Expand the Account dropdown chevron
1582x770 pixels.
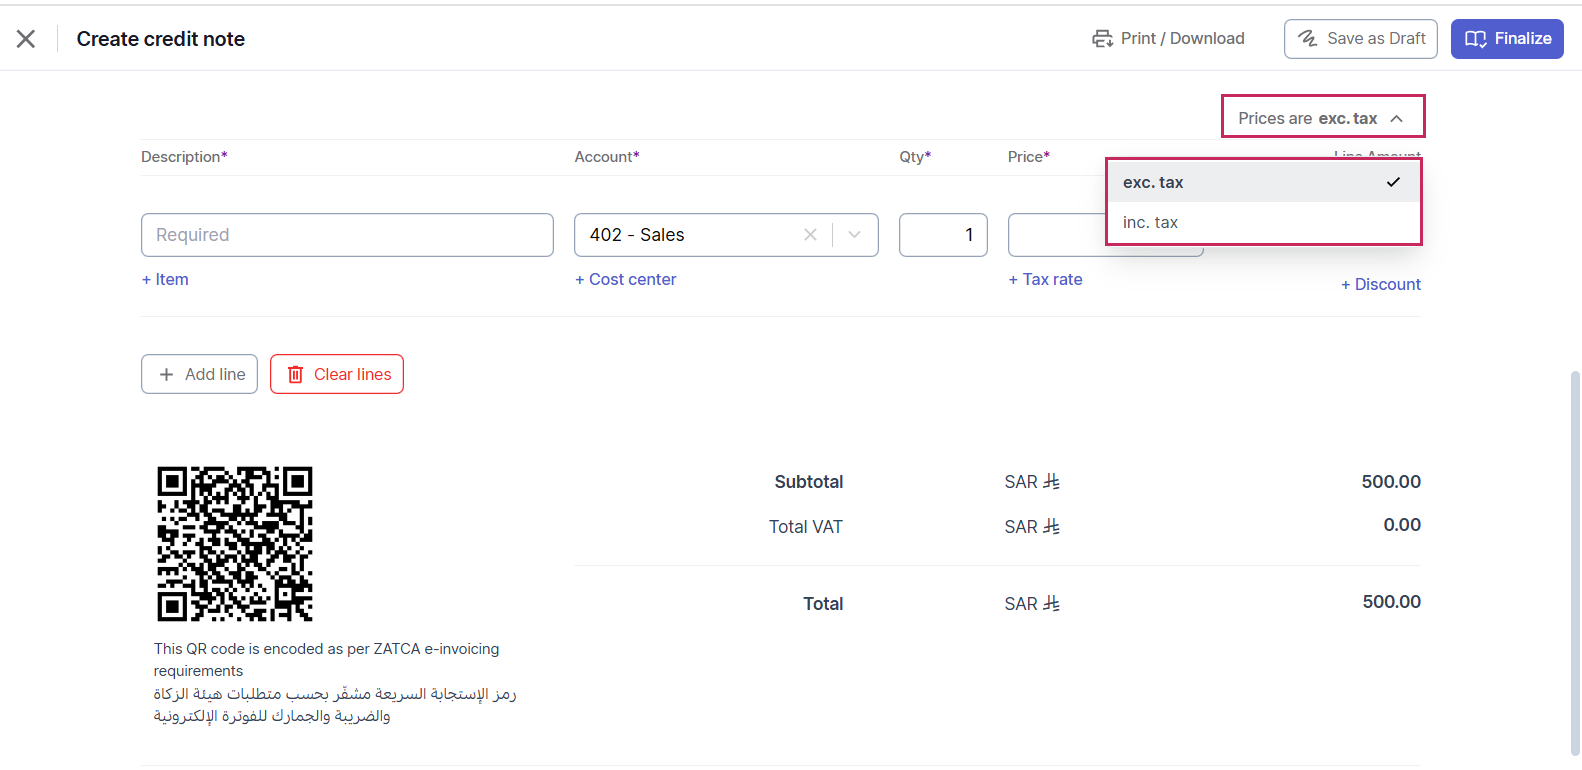[x=855, y=235]
